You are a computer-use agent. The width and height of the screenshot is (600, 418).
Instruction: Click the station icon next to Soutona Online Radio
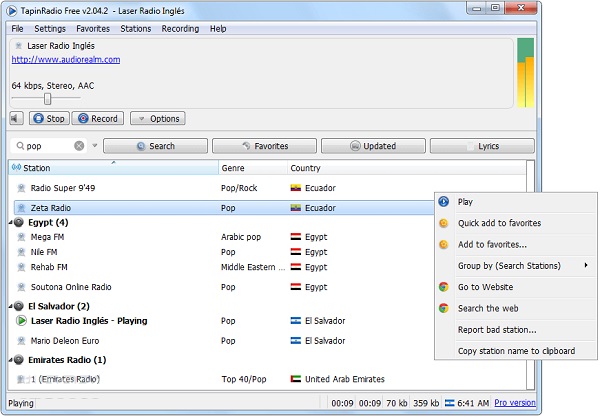21,287
